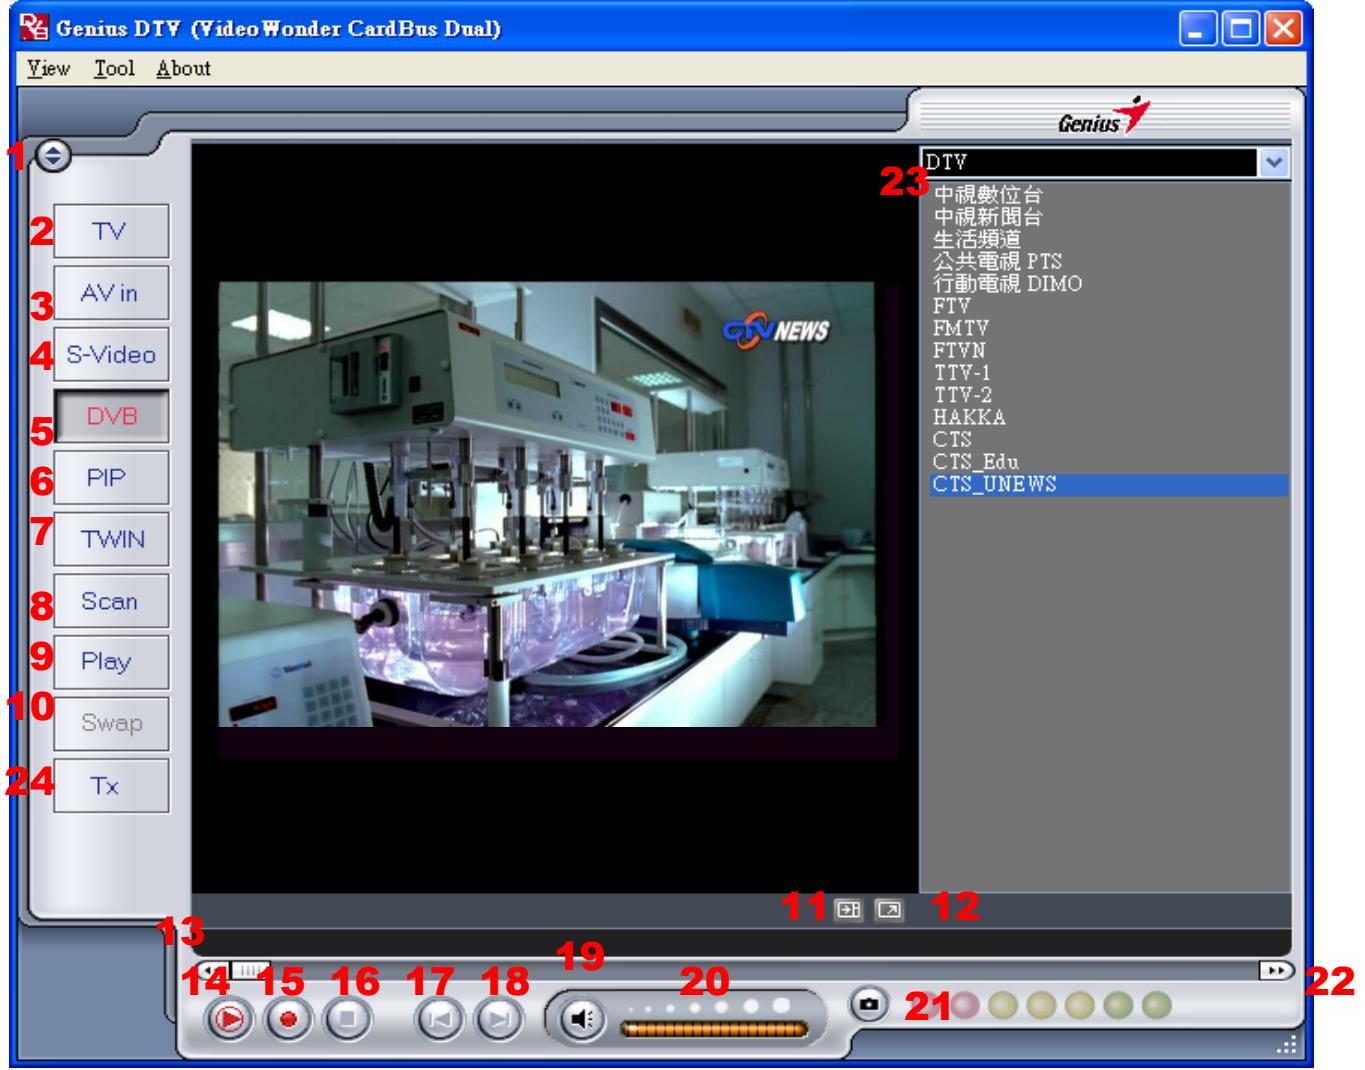Open the About menu
1365x1070 pixels.
tap(184, 69)
